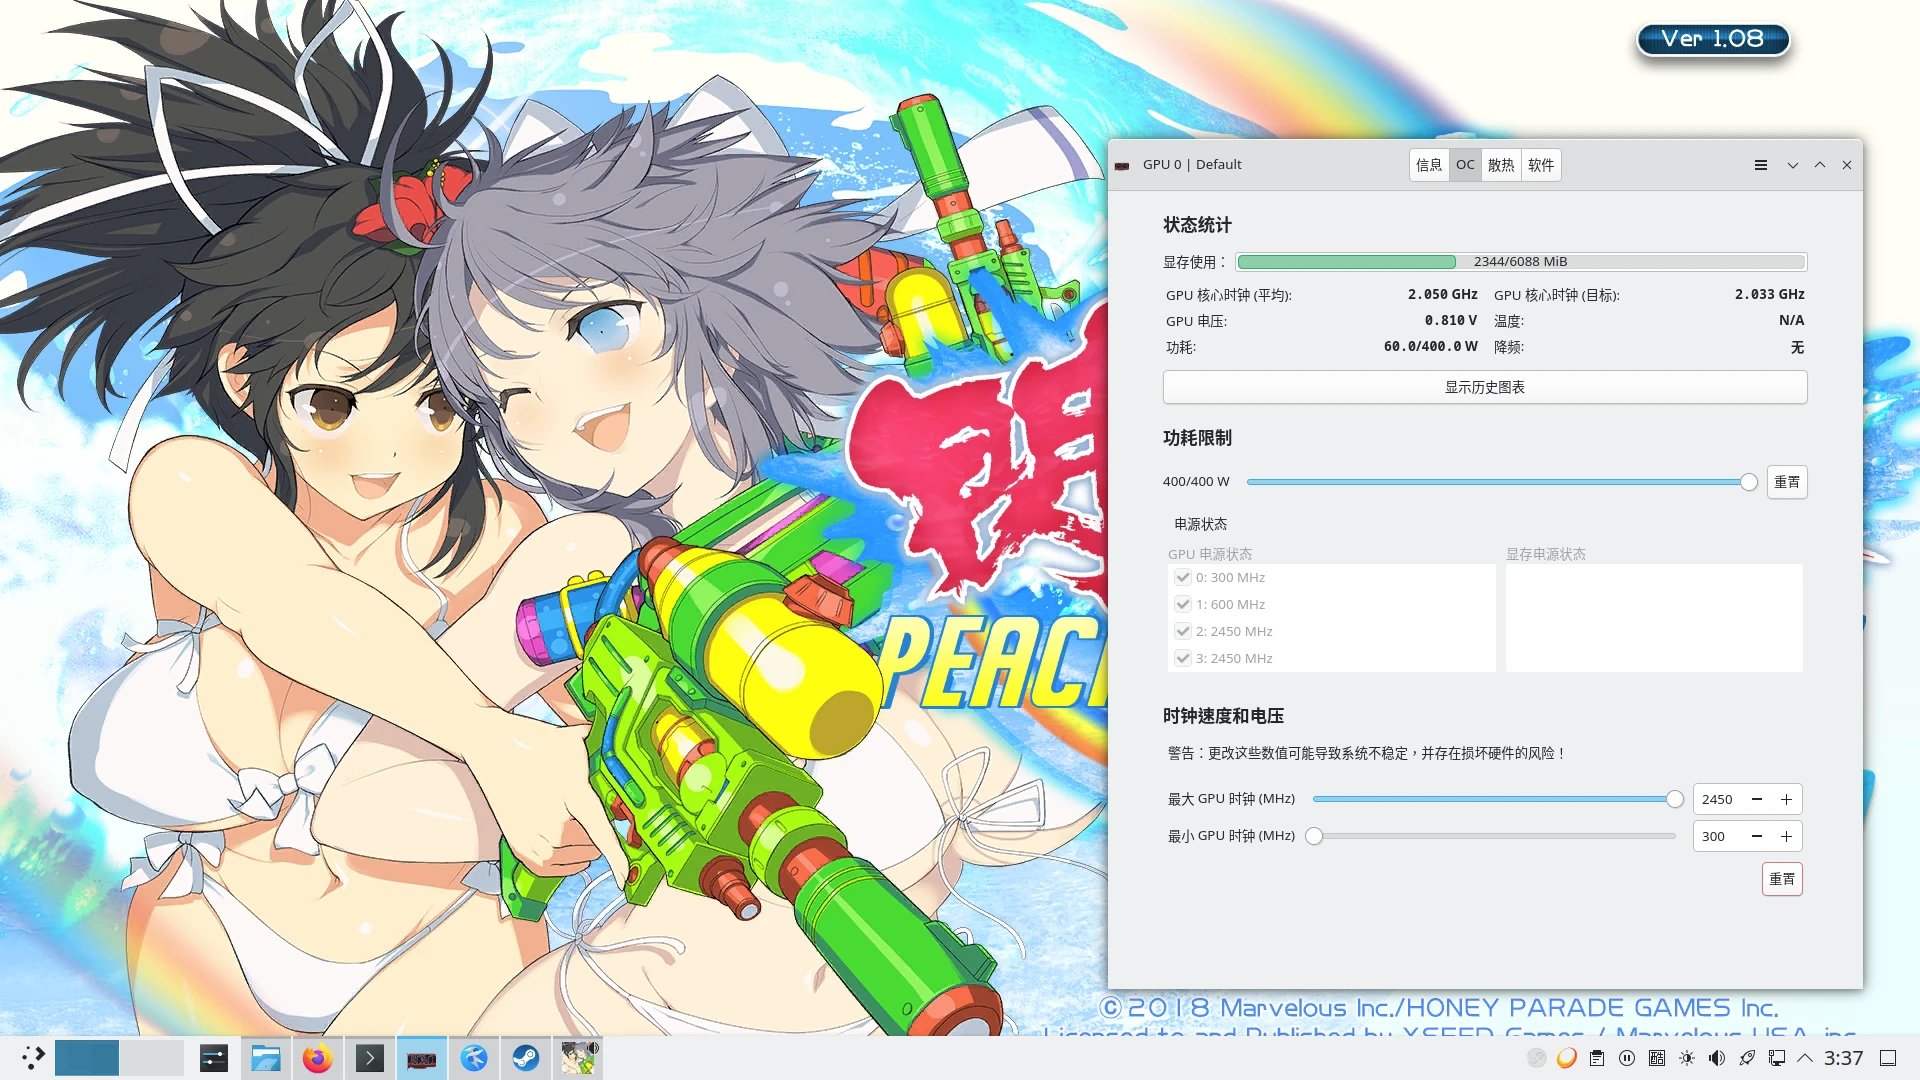
Task: Click the max GPU clock slider handle
Action: click(x=1674, y=799)
